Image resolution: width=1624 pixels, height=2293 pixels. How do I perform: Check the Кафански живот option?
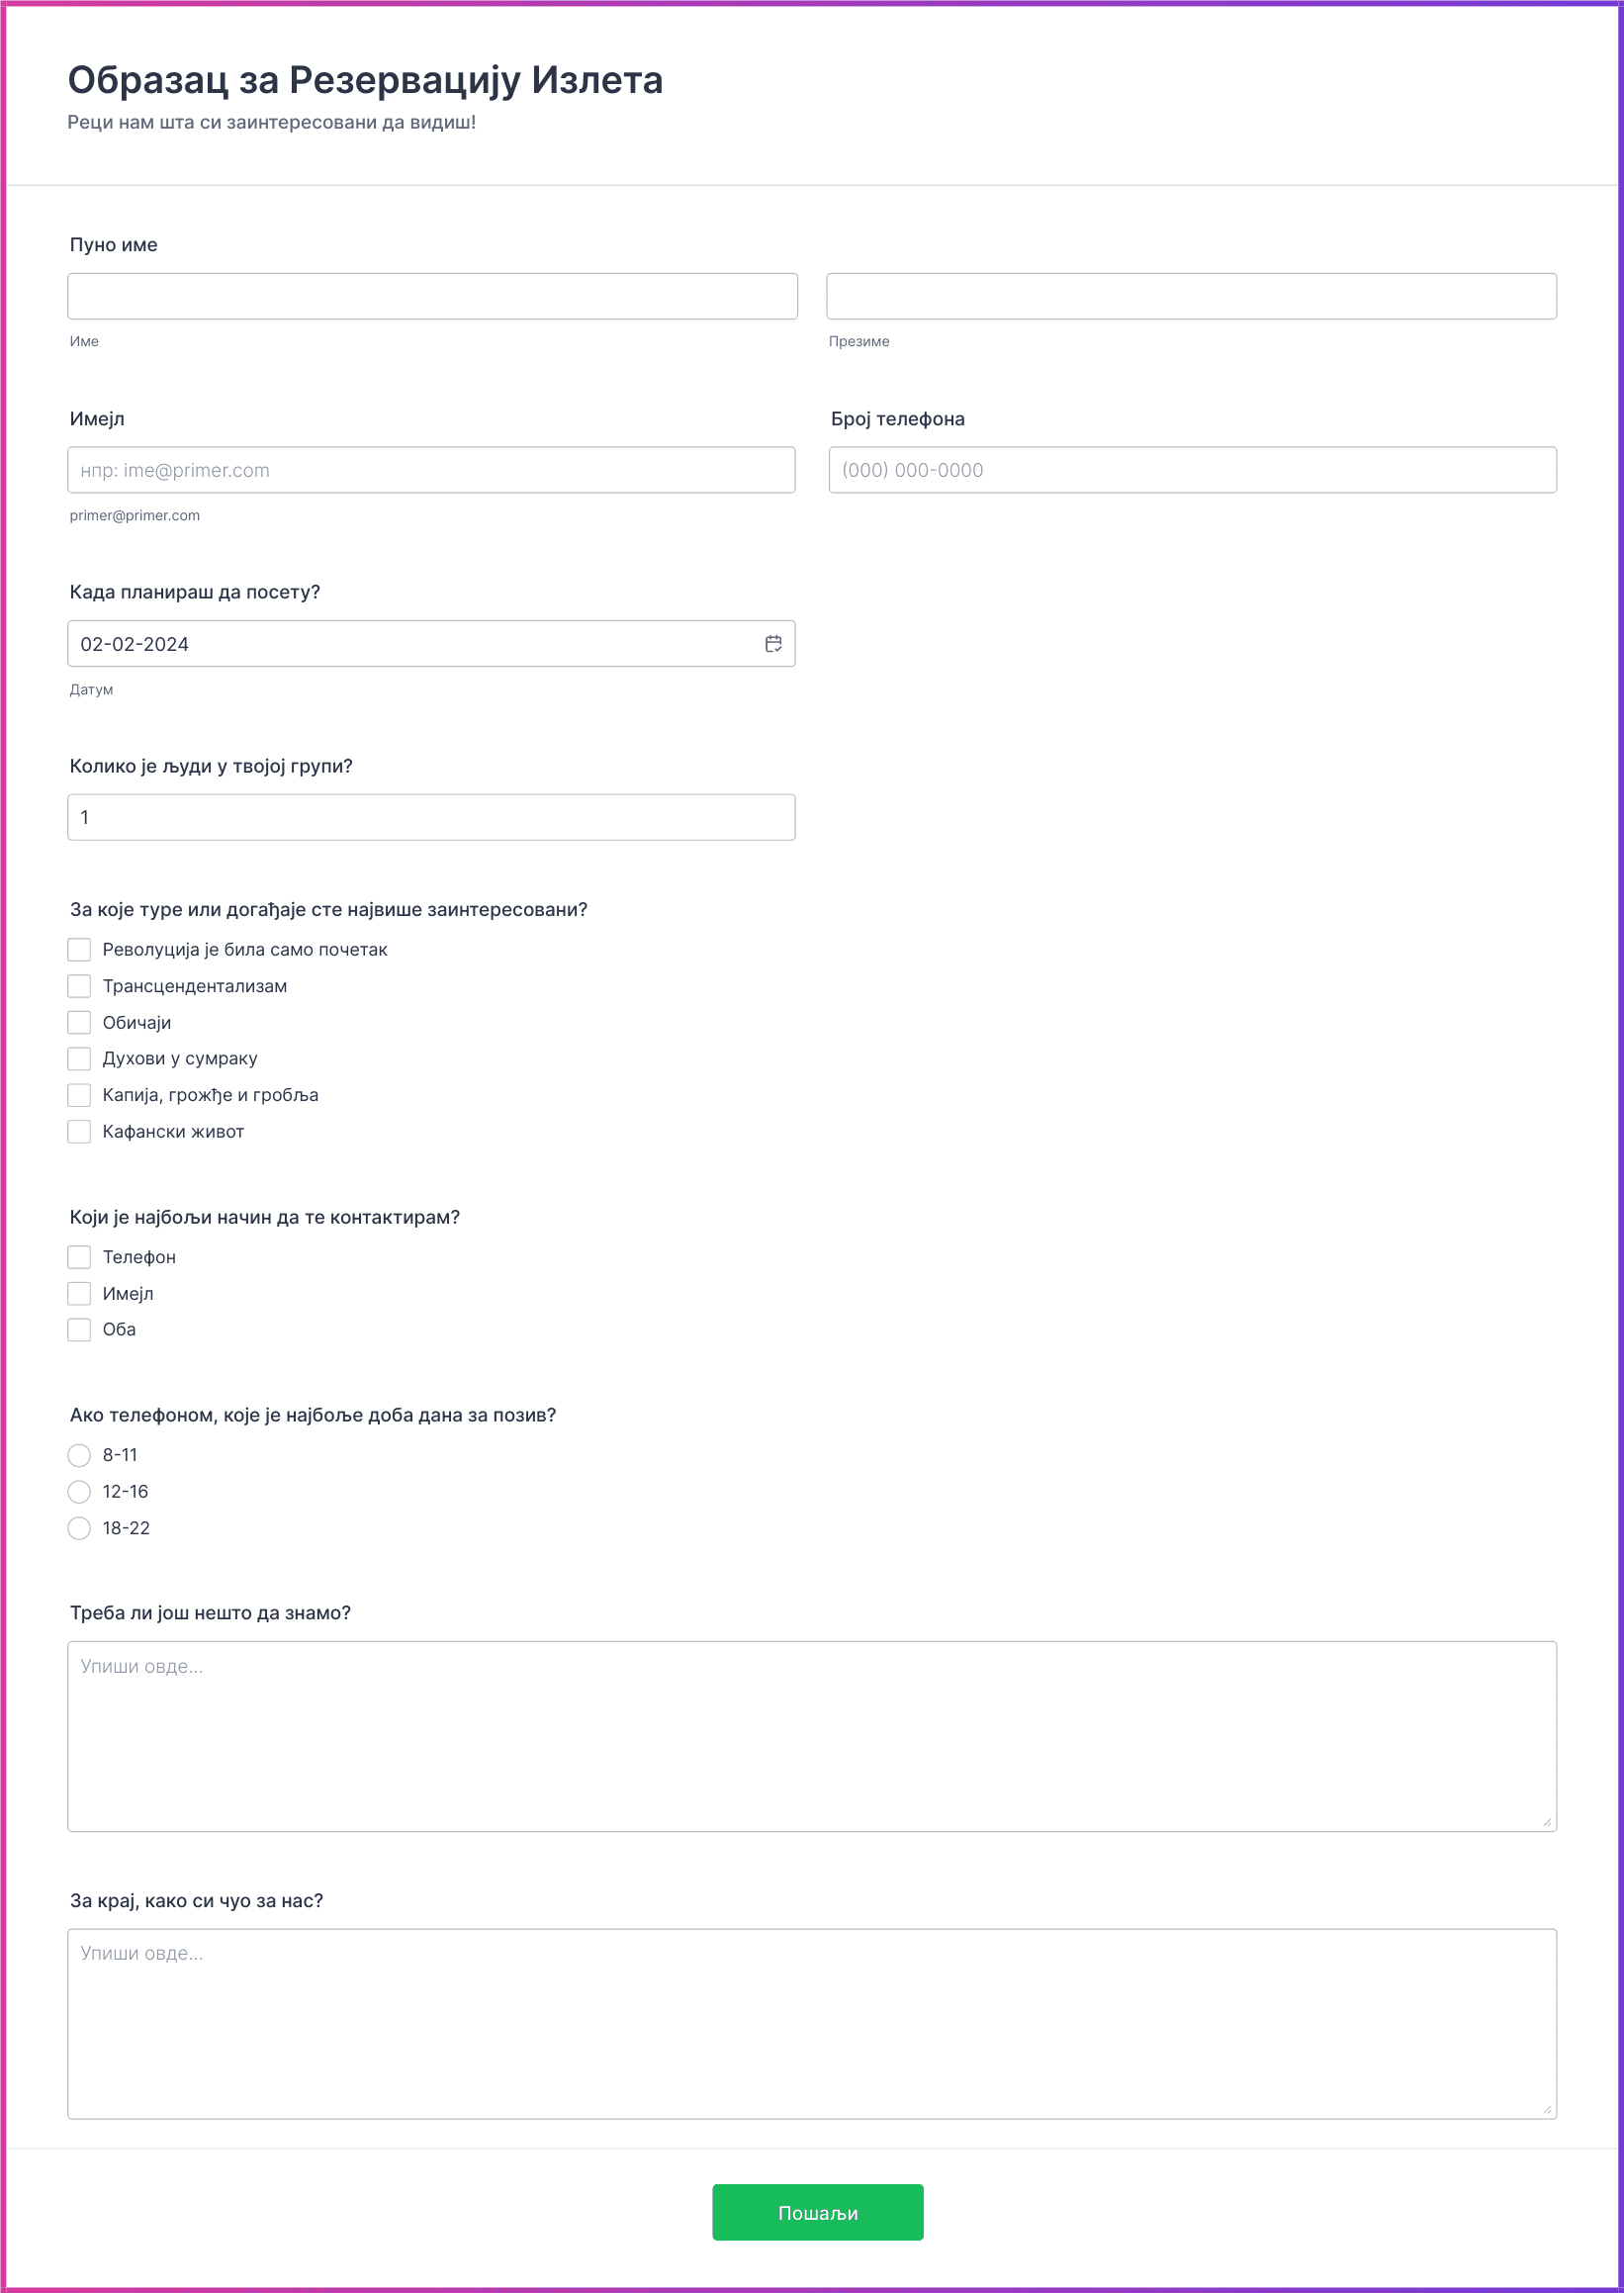79,1131
